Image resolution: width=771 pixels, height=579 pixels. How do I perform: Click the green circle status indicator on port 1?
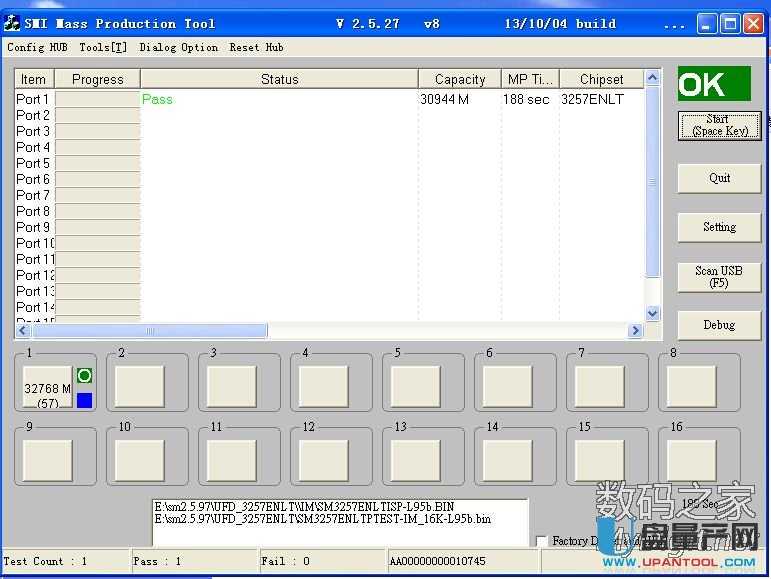point(85,376)
